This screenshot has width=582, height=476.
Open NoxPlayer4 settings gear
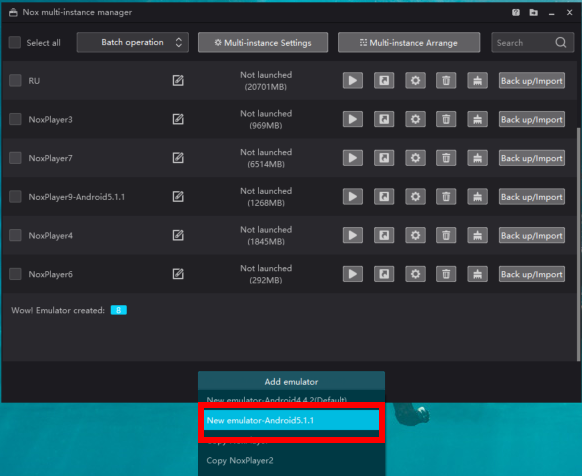coord(415,235)
